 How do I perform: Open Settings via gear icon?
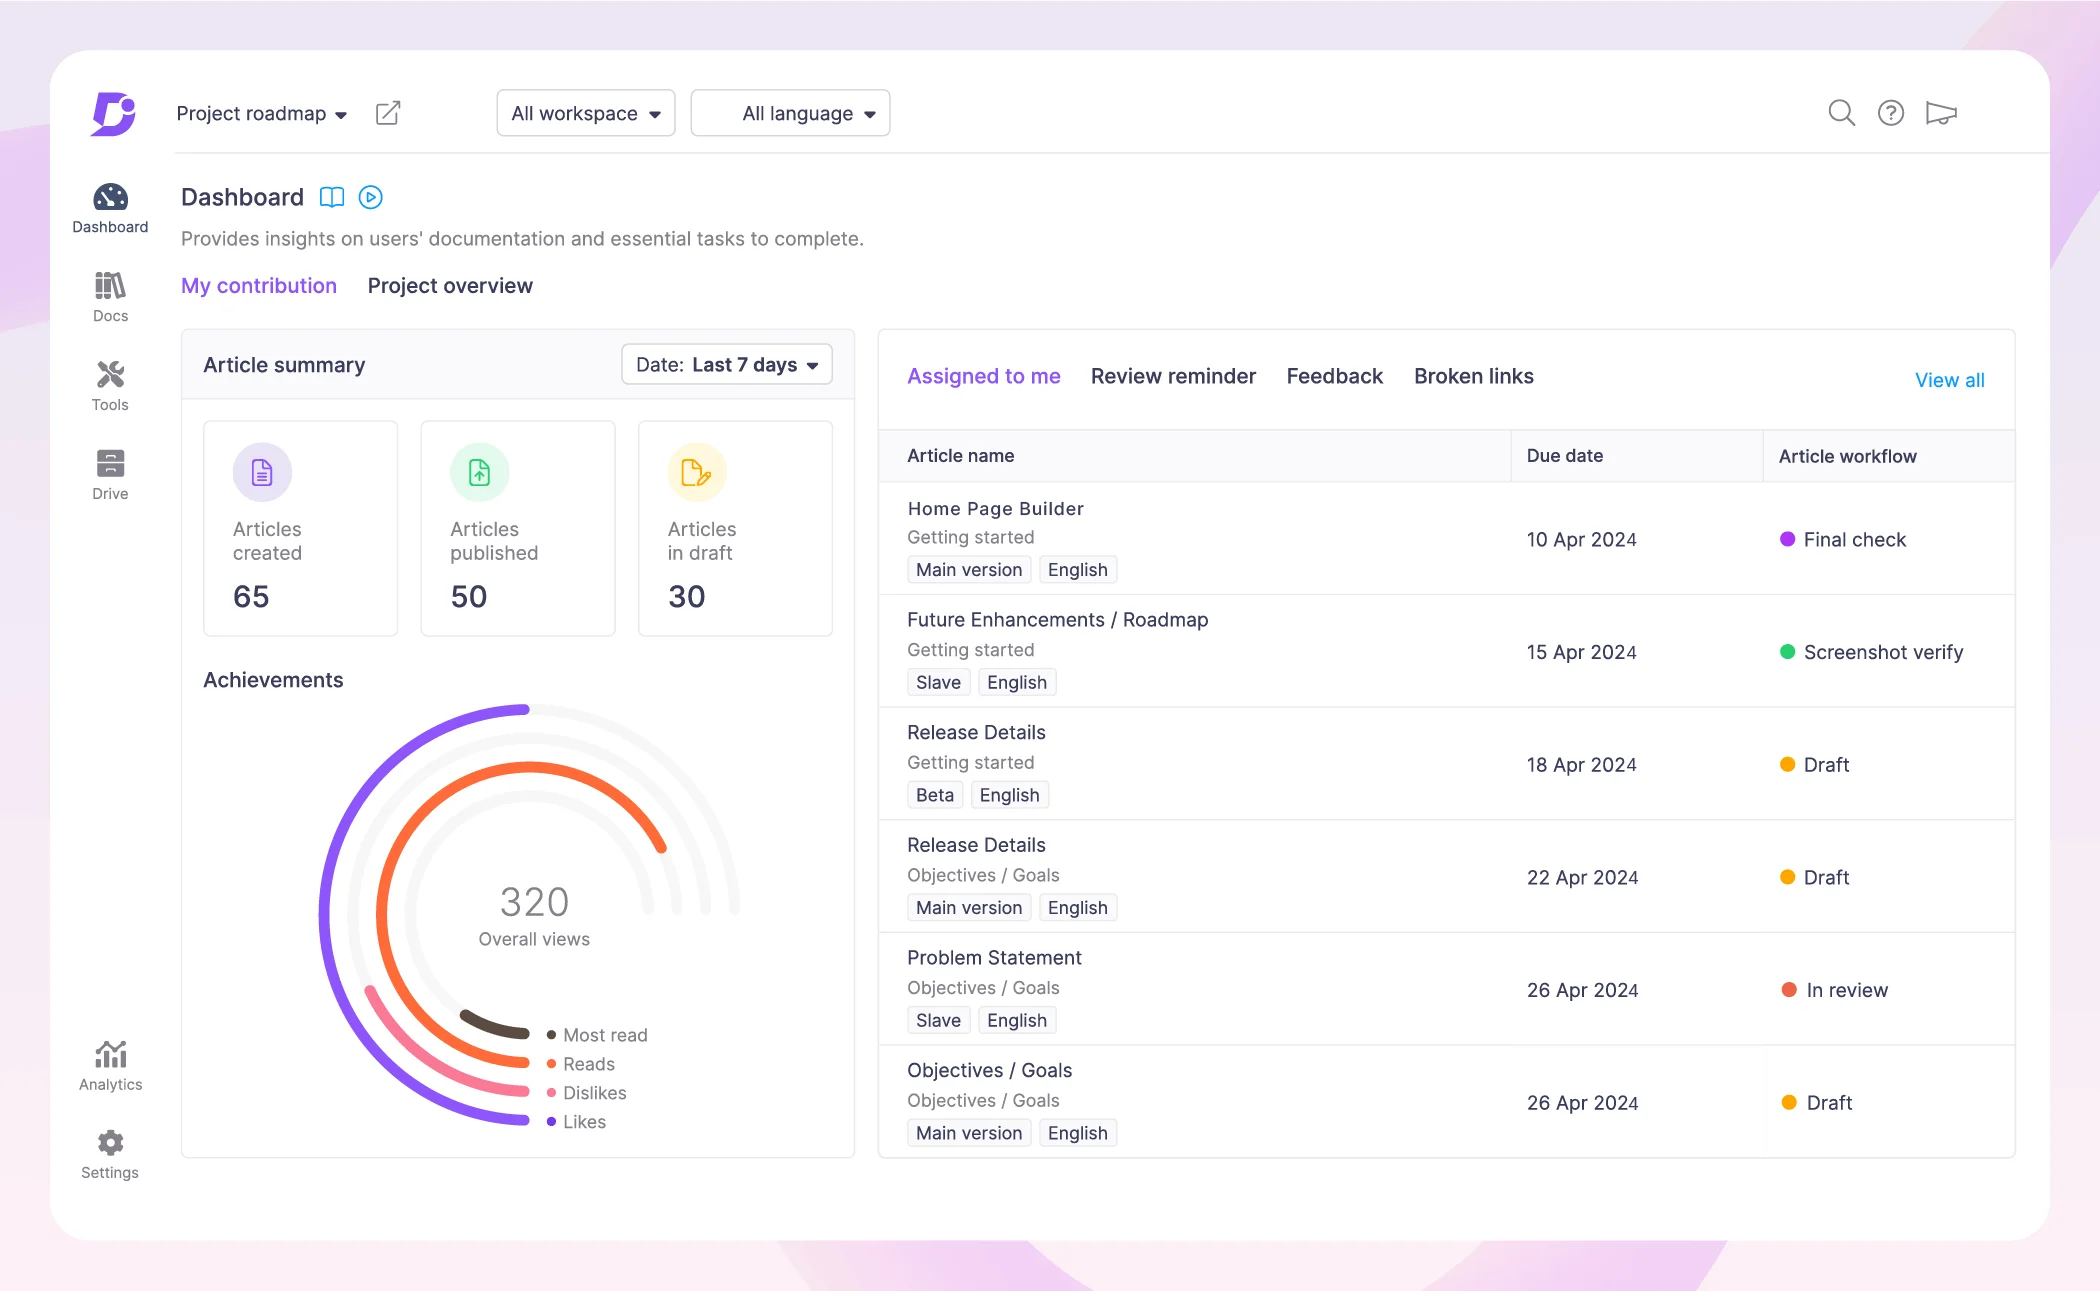tap(110, 1143)
